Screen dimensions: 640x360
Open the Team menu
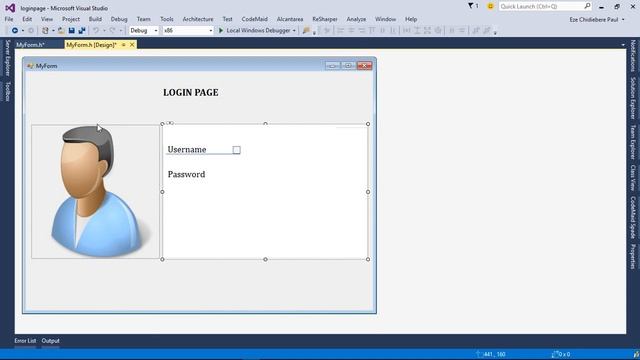coord(143,19)
